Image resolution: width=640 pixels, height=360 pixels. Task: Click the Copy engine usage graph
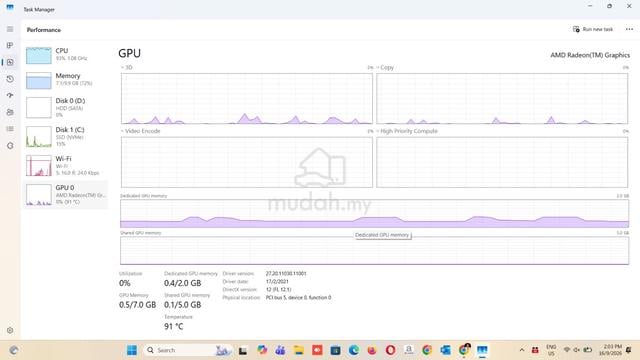click(x=502, y=98)
